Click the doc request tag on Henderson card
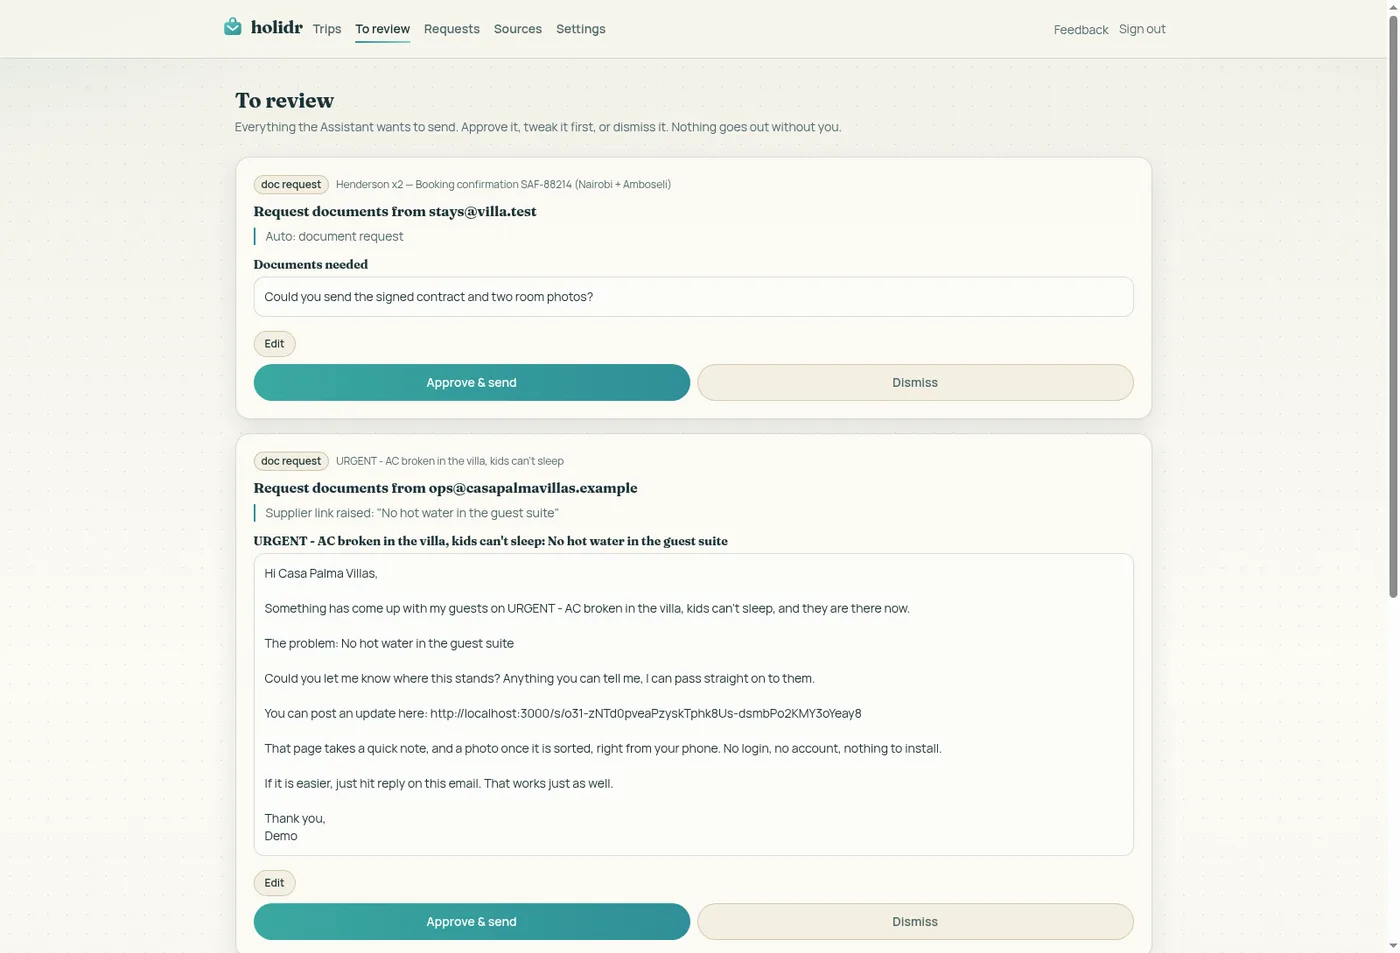Screen dimensions: 1400x953 291,184
